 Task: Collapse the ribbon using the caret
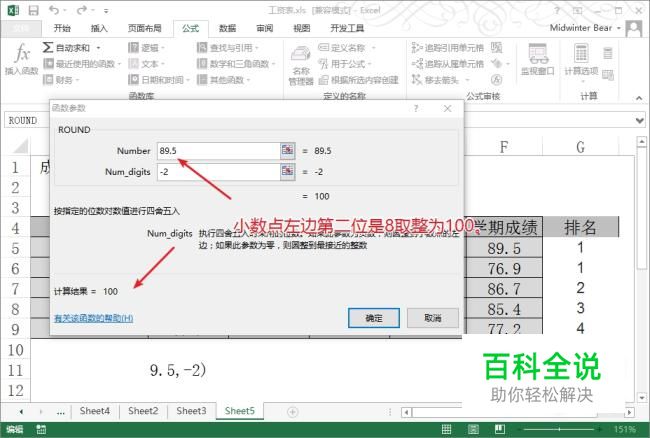(639, 98)
